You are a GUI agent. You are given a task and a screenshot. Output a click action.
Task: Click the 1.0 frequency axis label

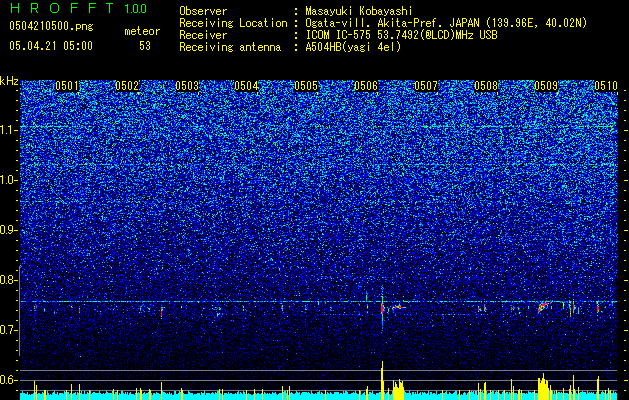pos(8,180)
